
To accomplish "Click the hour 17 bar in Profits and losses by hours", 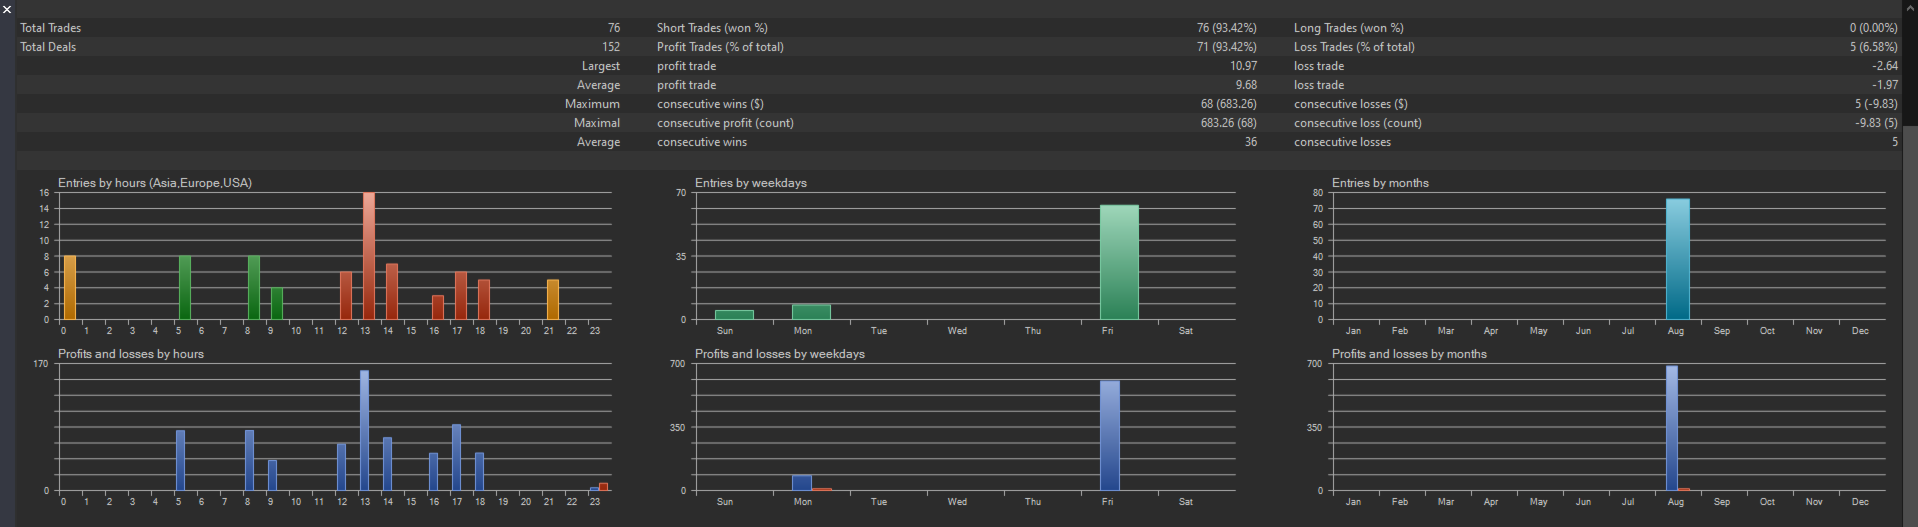I will (456, 458).
